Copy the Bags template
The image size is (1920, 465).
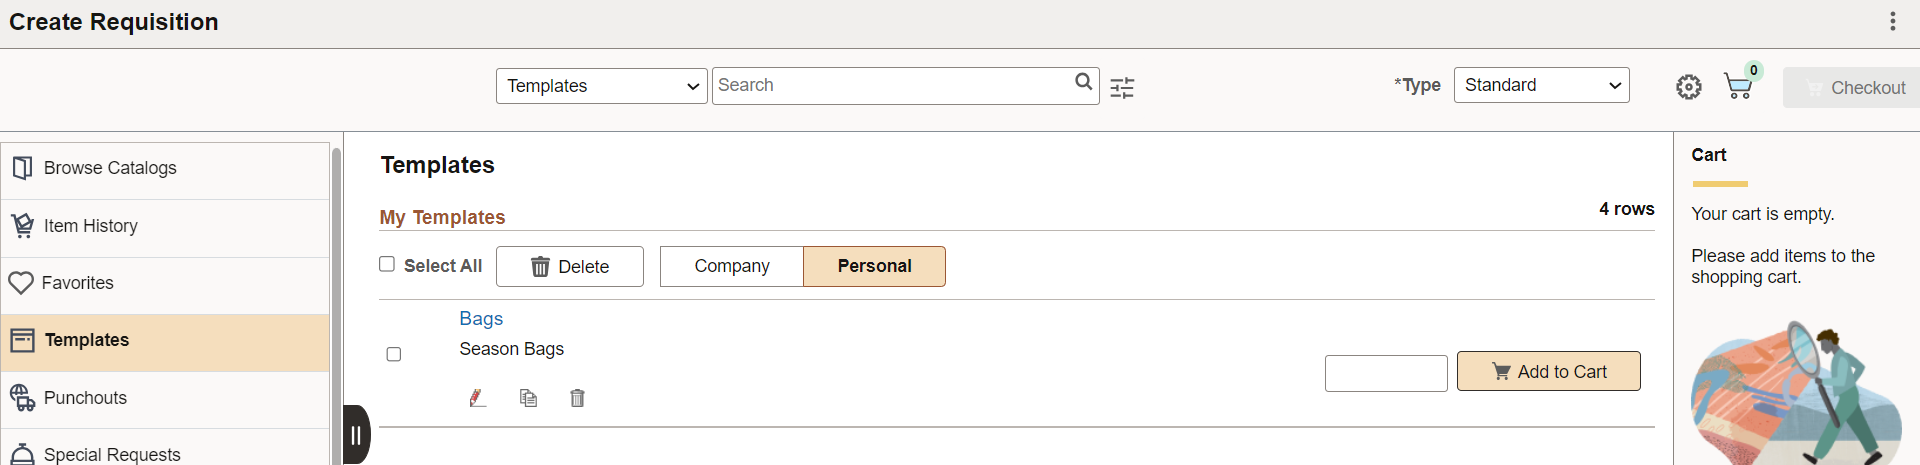pos(528,398)
